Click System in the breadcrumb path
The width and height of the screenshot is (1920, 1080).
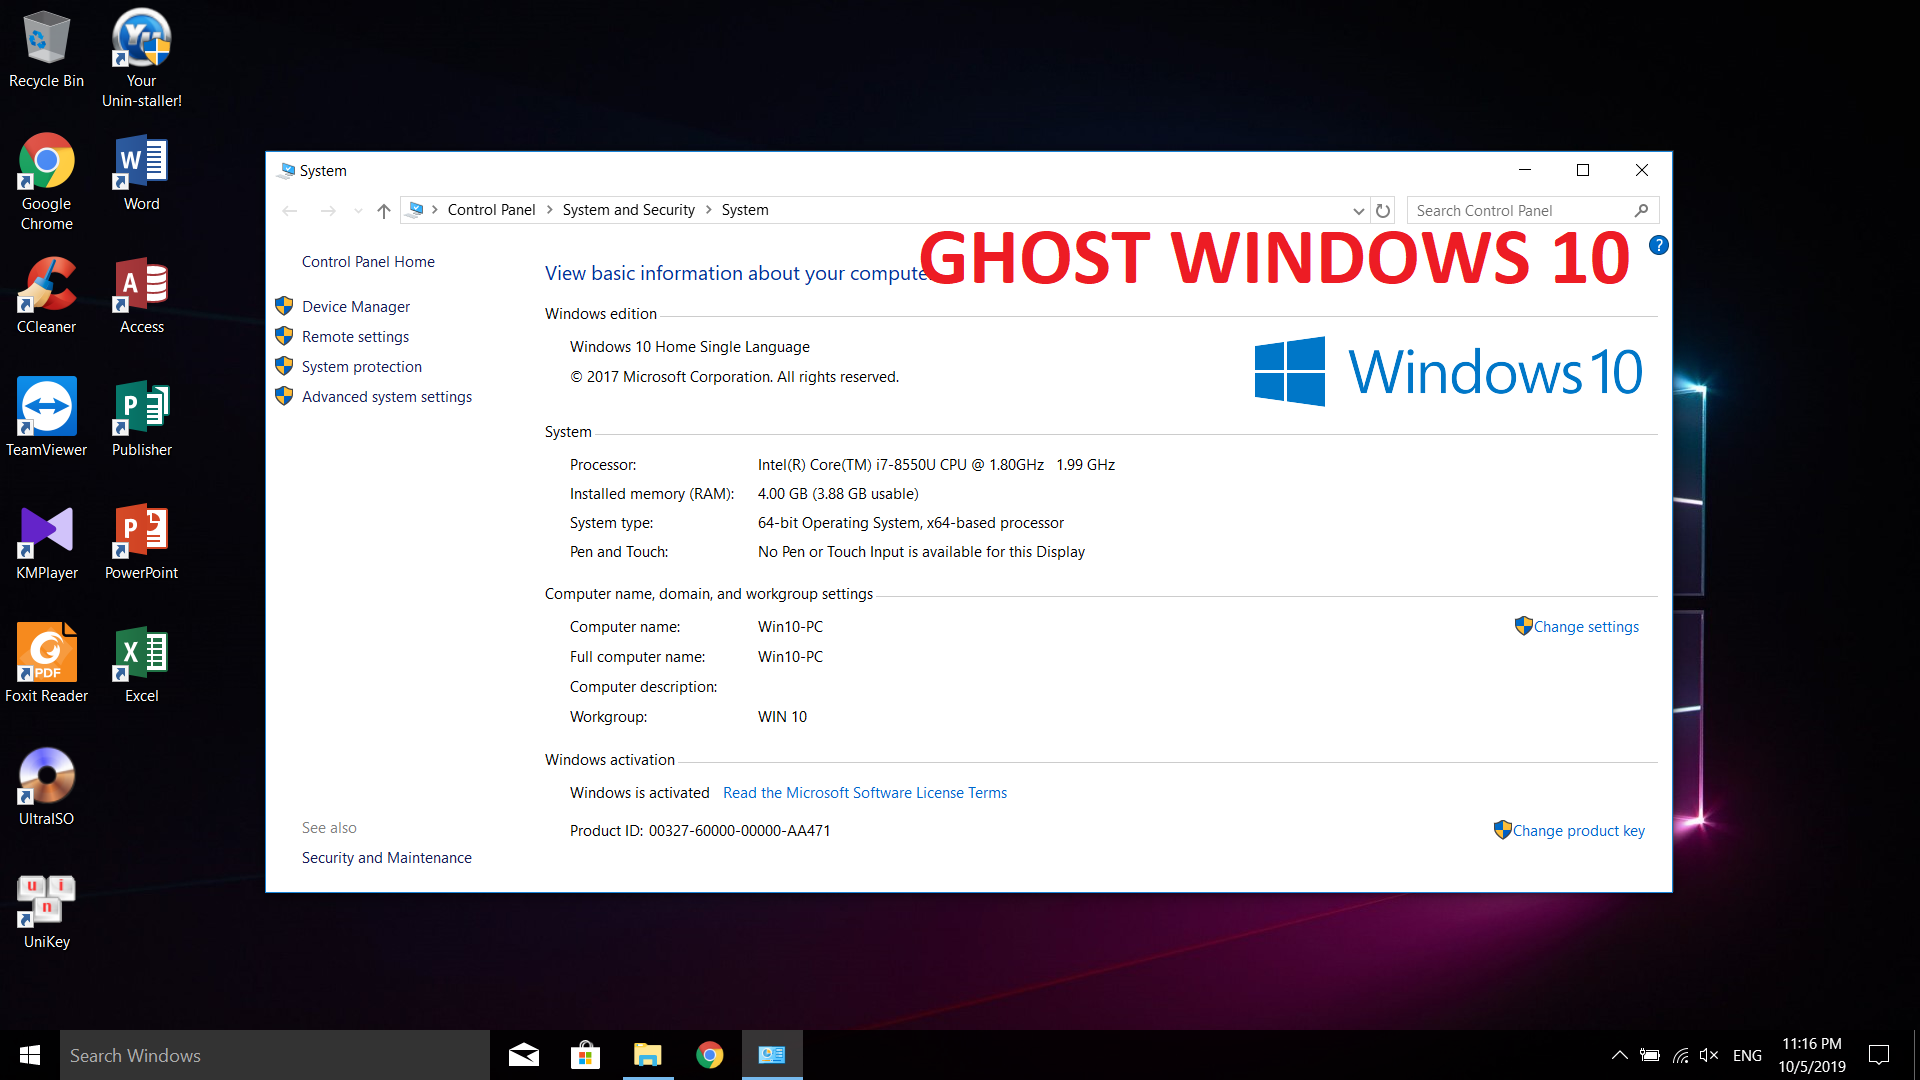click(x=745, y=210)
